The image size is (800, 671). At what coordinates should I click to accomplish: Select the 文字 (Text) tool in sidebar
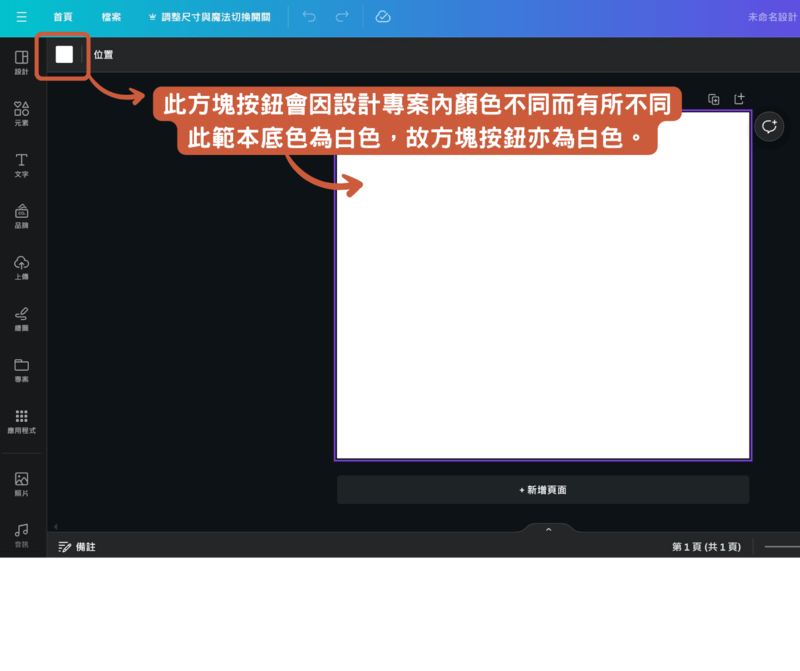click(x=21, y=164)
